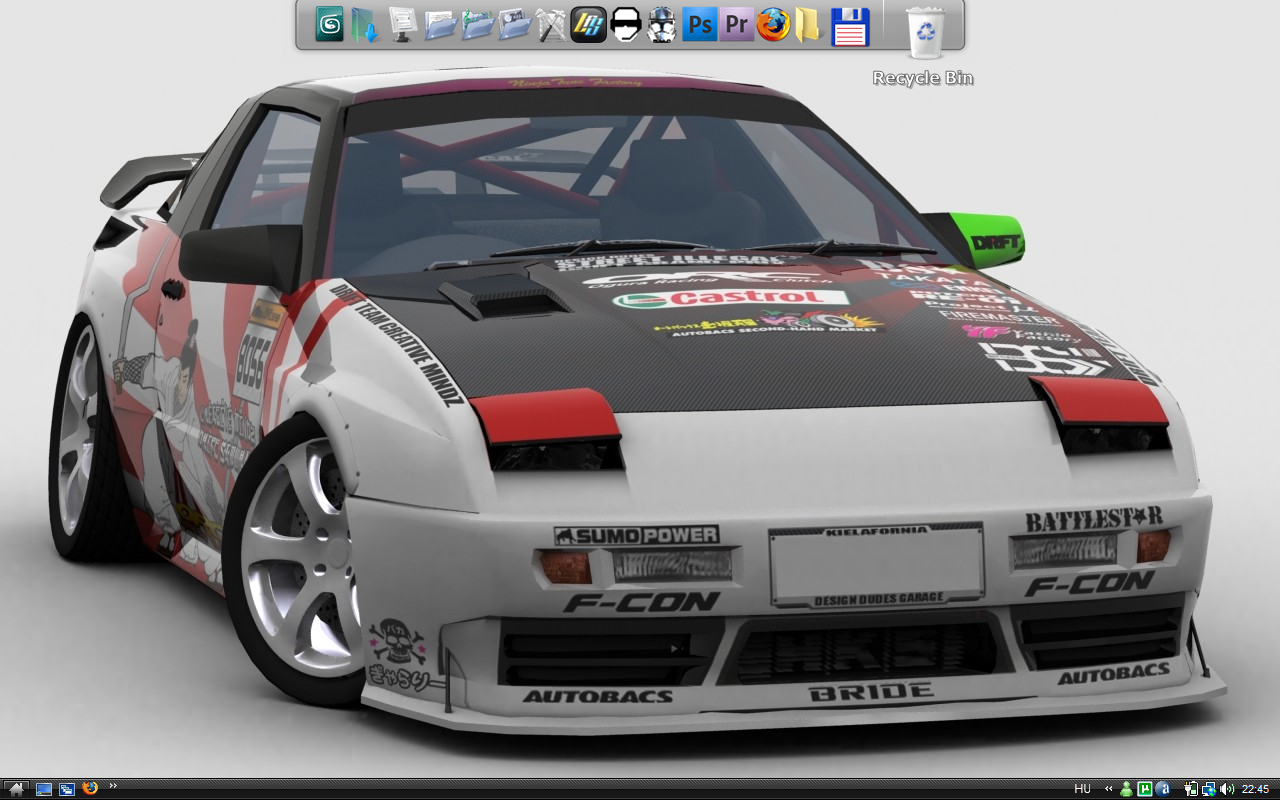The width and height of the screenshot is (1280, 800).
Task: Open the computer monitor icon in the dock
Action: point(403,24)
